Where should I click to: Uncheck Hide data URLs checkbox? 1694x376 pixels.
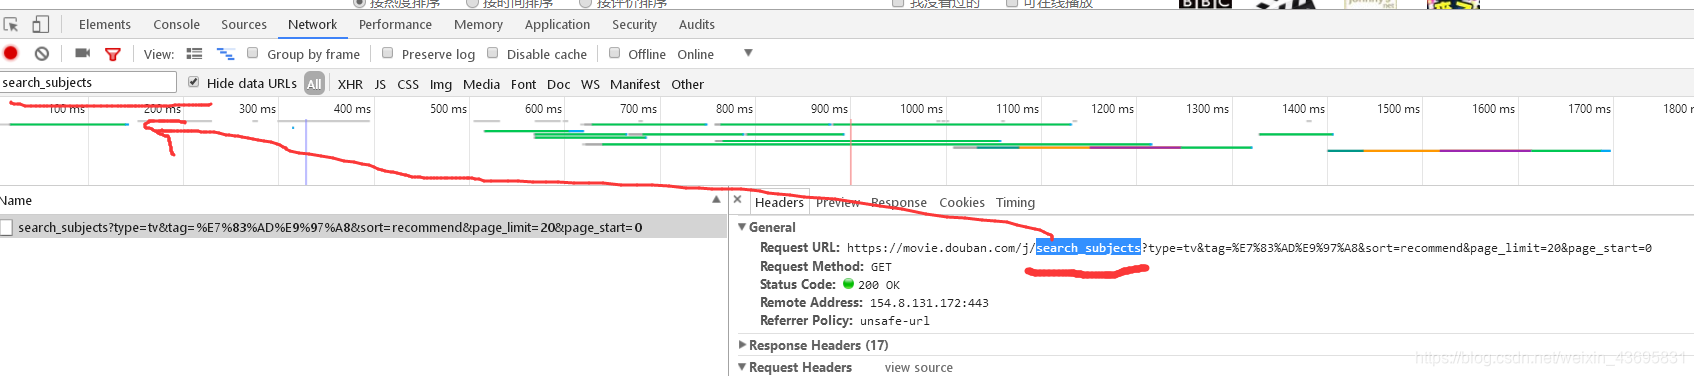point(194,82)
